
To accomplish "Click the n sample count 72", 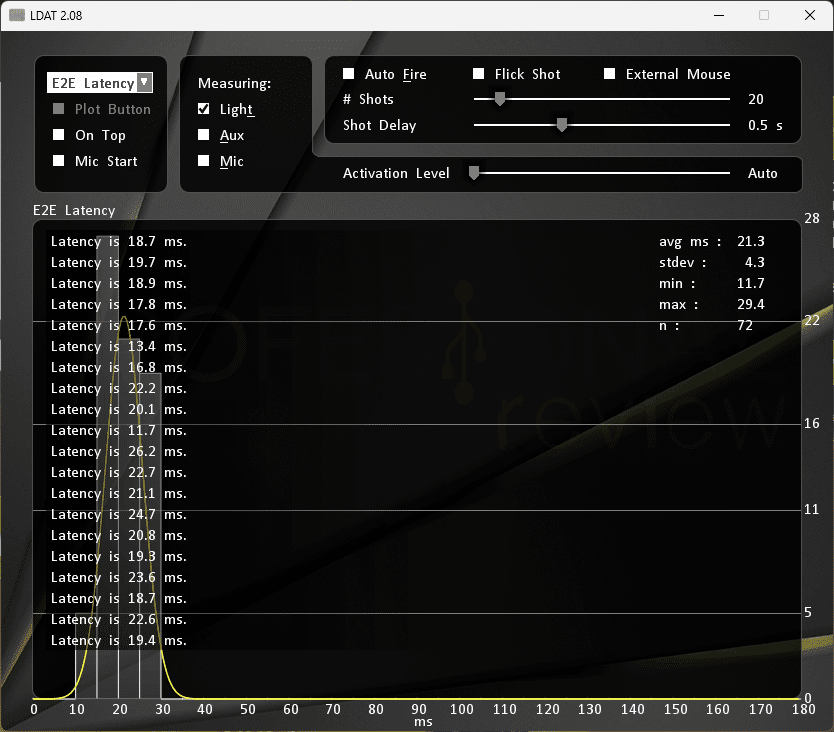I will 745,326.
